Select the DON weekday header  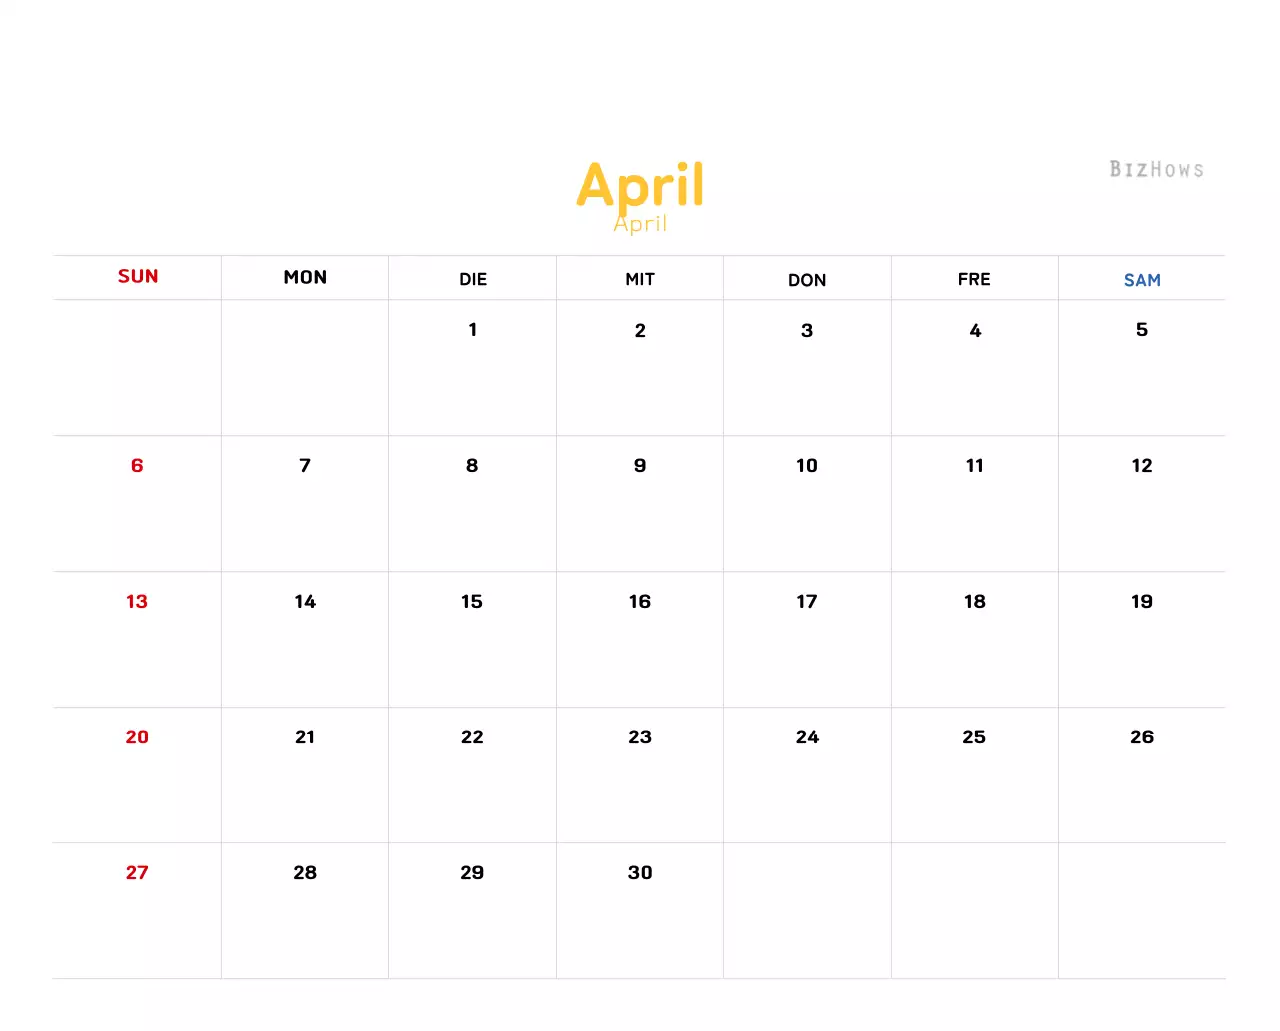coord(807,280)
